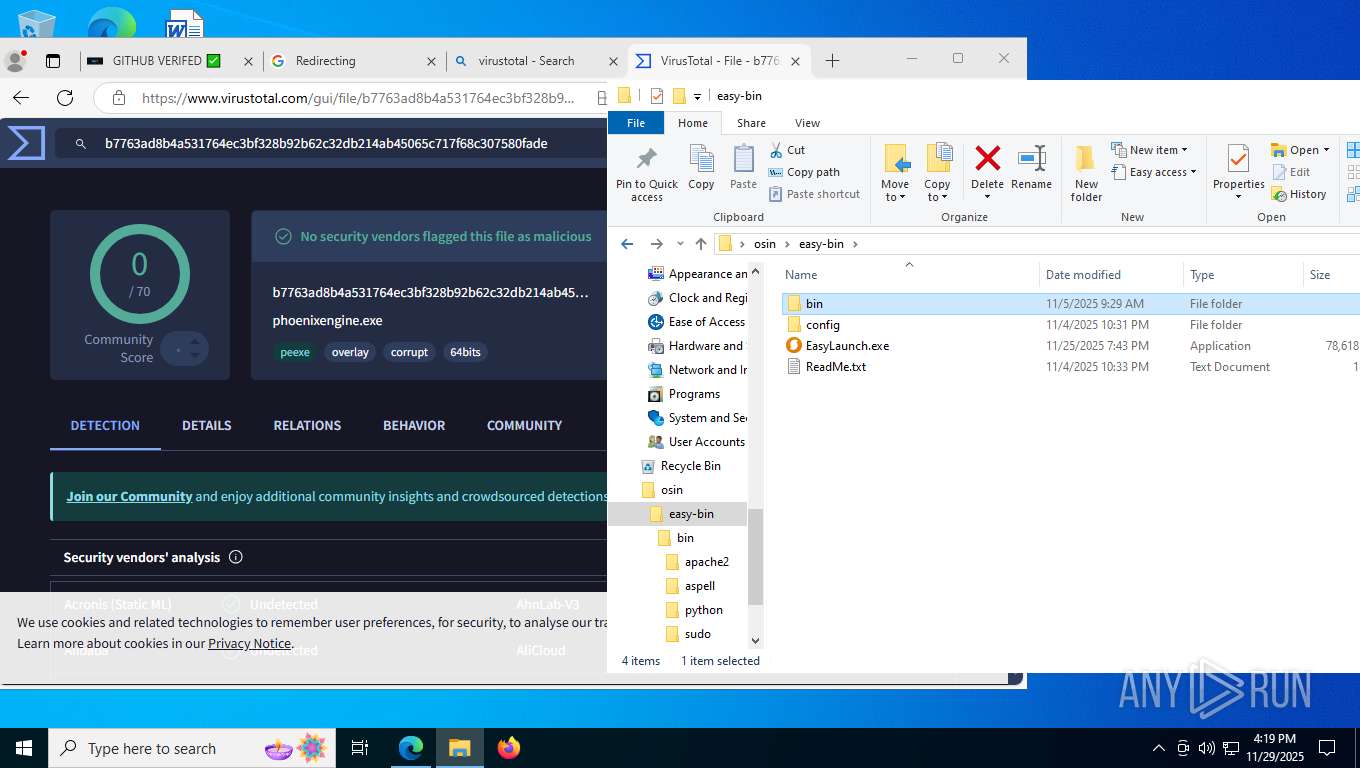Expand the Open button dropdown
This screenshot has height=768, width=1360.
pyautogui.click(x=1326, y=150)
